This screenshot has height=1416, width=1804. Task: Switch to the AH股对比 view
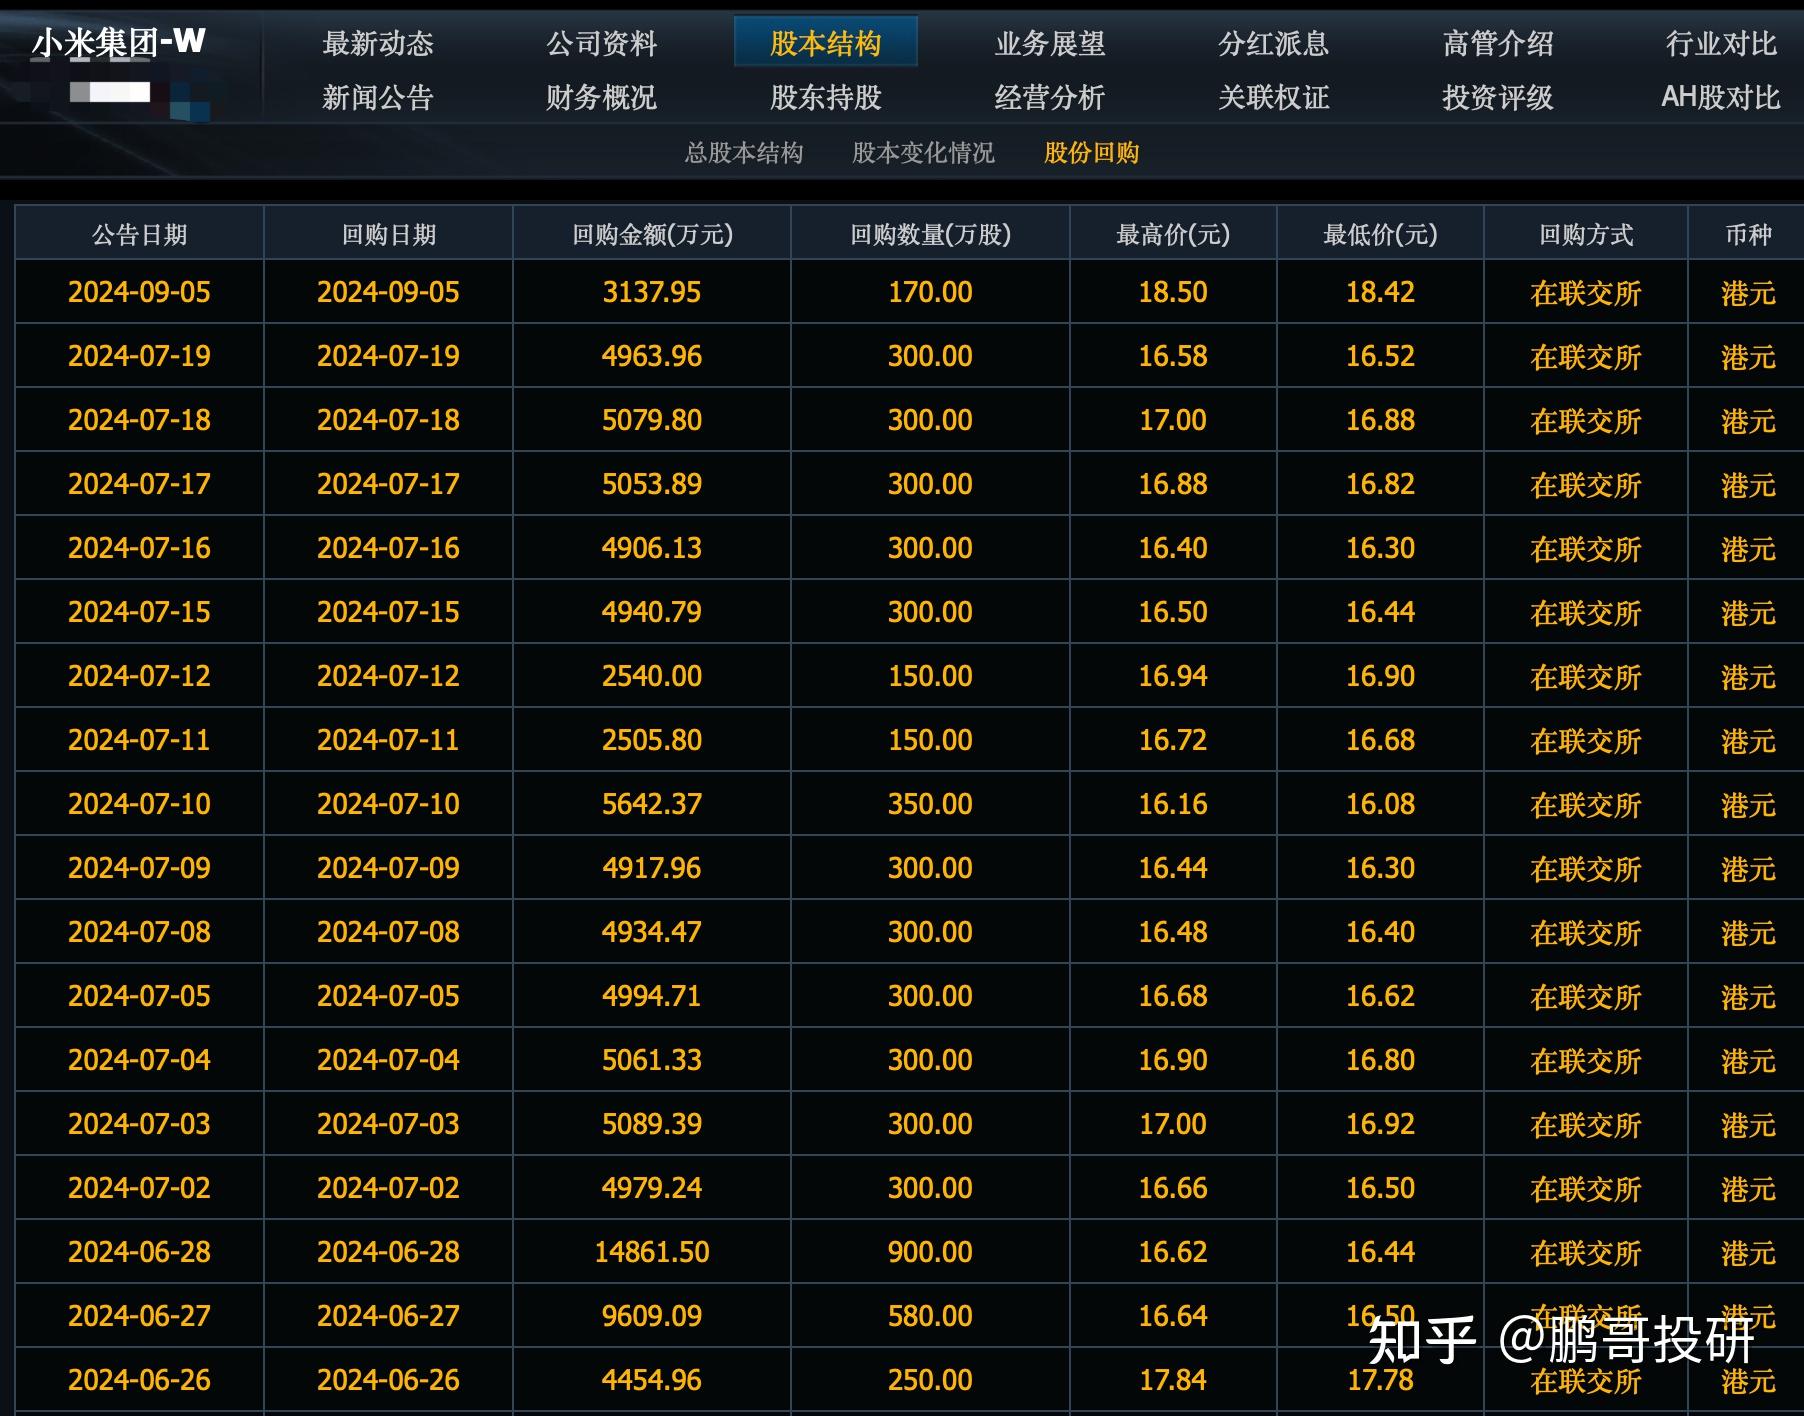pyautogui.click(x=1719, y=99)
